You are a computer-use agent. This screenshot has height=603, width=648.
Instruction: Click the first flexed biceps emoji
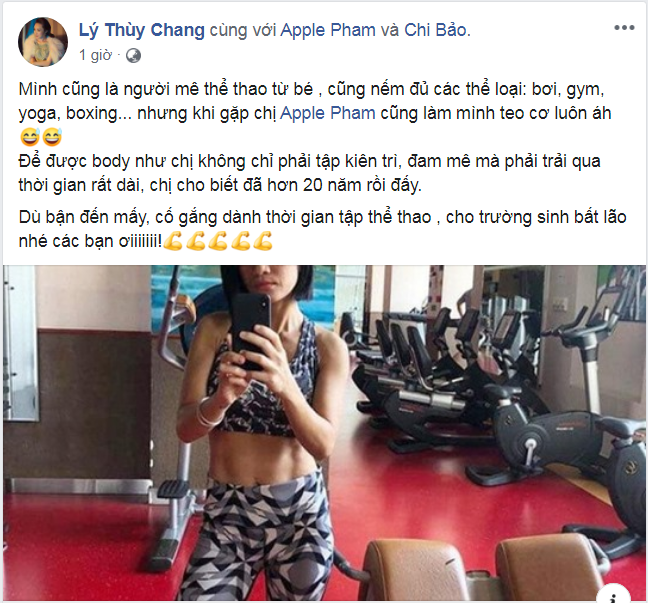coord(173,241)
